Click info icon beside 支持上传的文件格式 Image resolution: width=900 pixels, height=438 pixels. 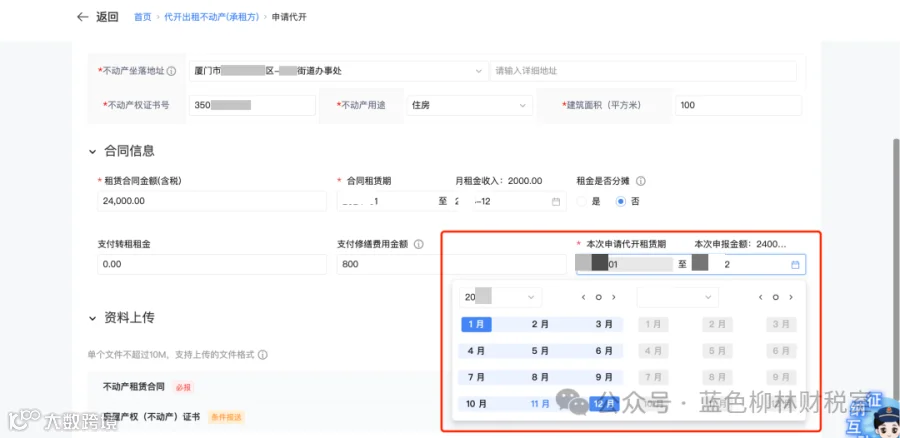(262, 355)
